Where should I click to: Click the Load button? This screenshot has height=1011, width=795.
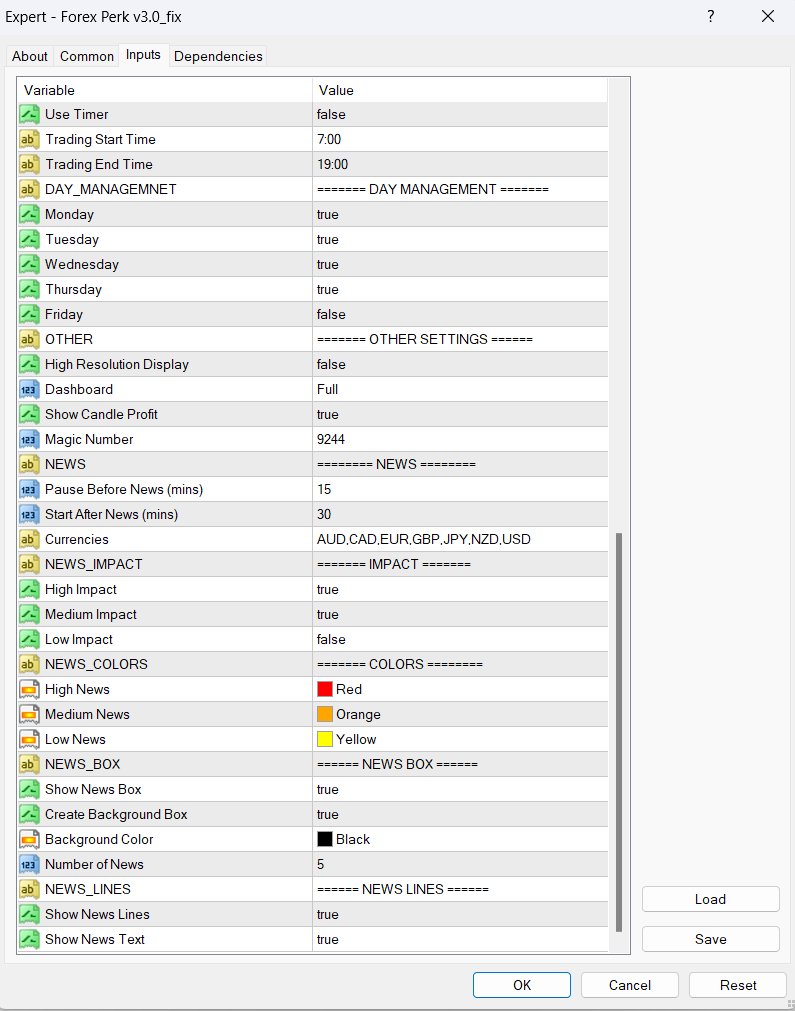click(x=710, y=899)
